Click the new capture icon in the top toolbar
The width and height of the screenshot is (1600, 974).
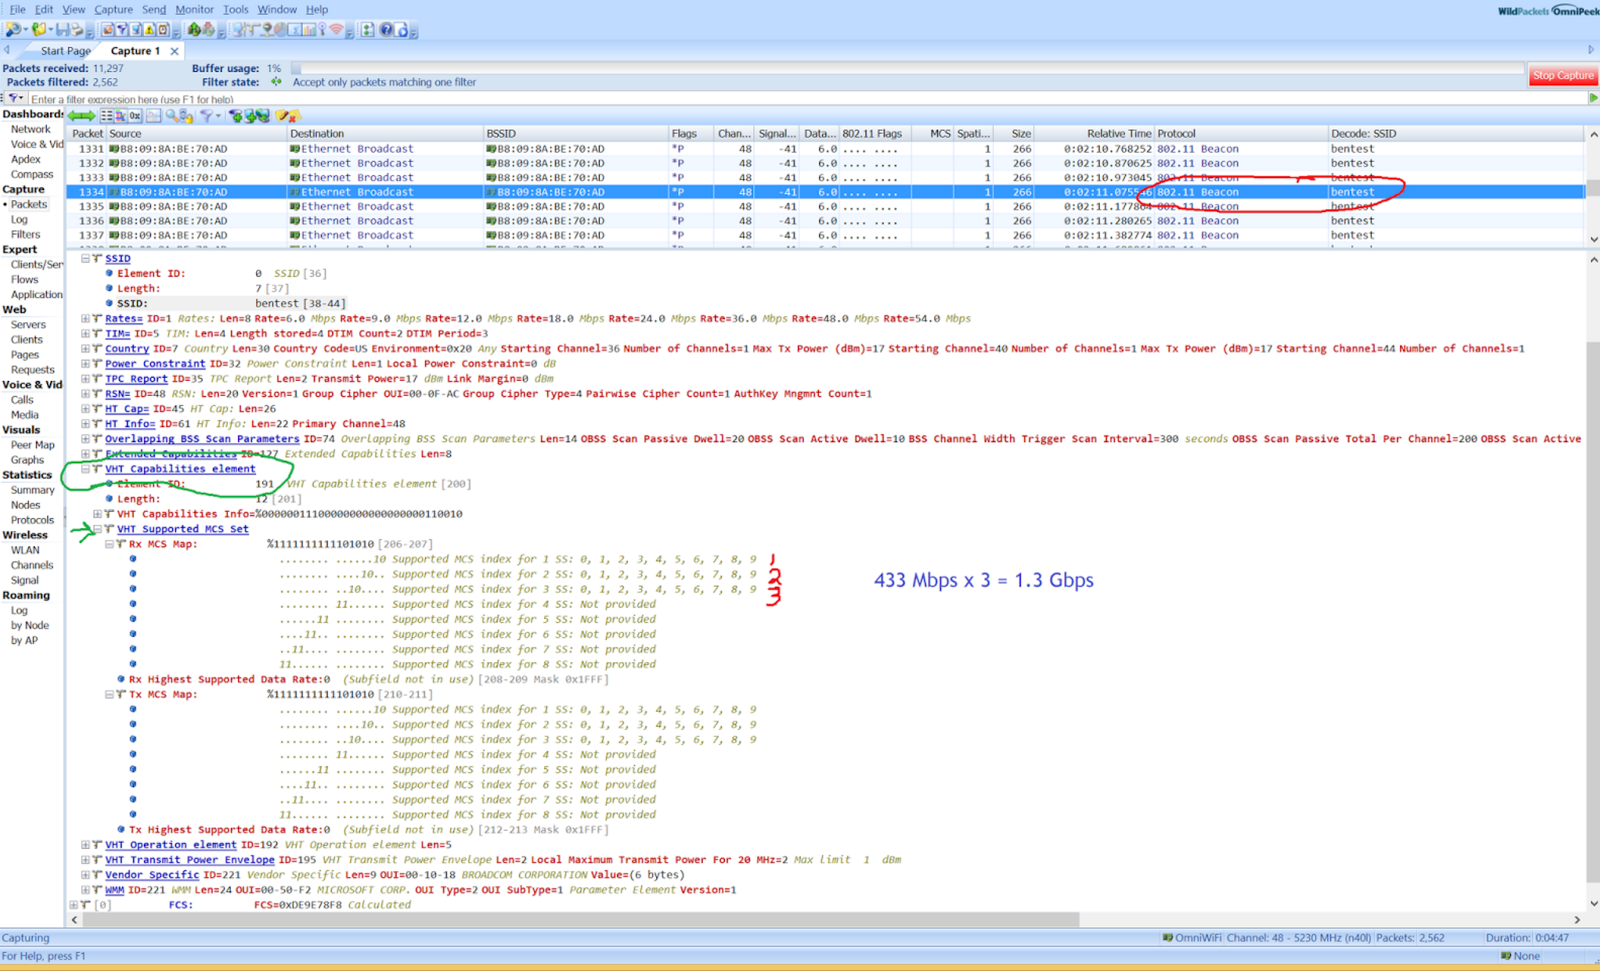click(13, 30)
